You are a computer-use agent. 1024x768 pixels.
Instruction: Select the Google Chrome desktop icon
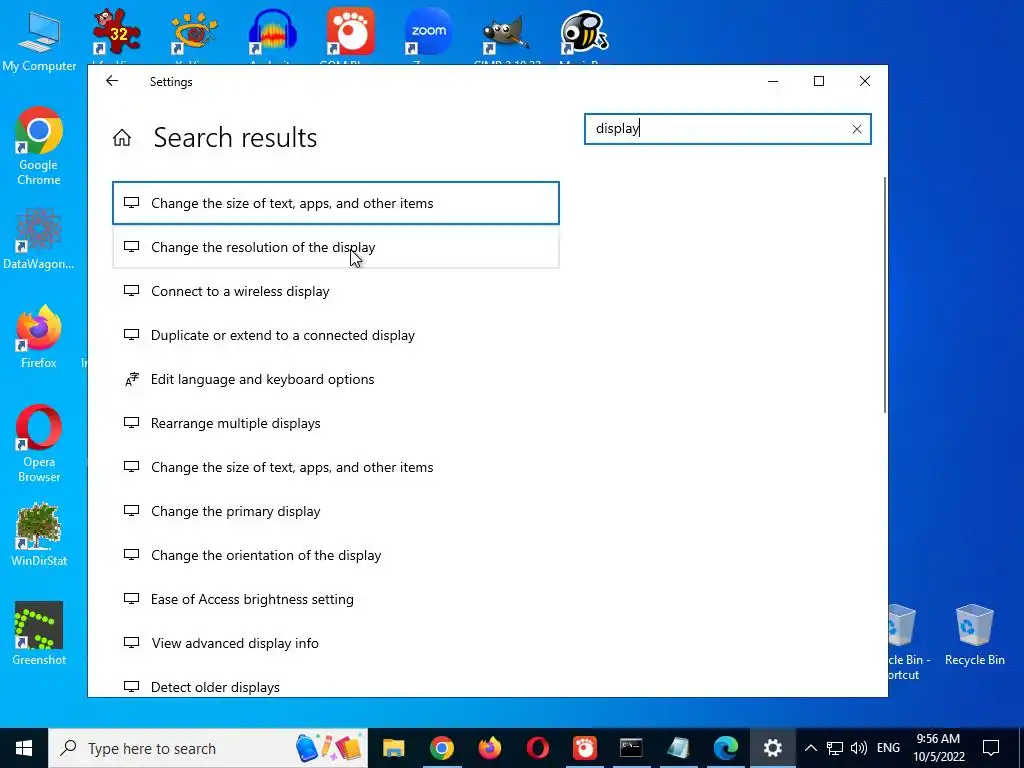pyautogui.click(x=39, y=147)
